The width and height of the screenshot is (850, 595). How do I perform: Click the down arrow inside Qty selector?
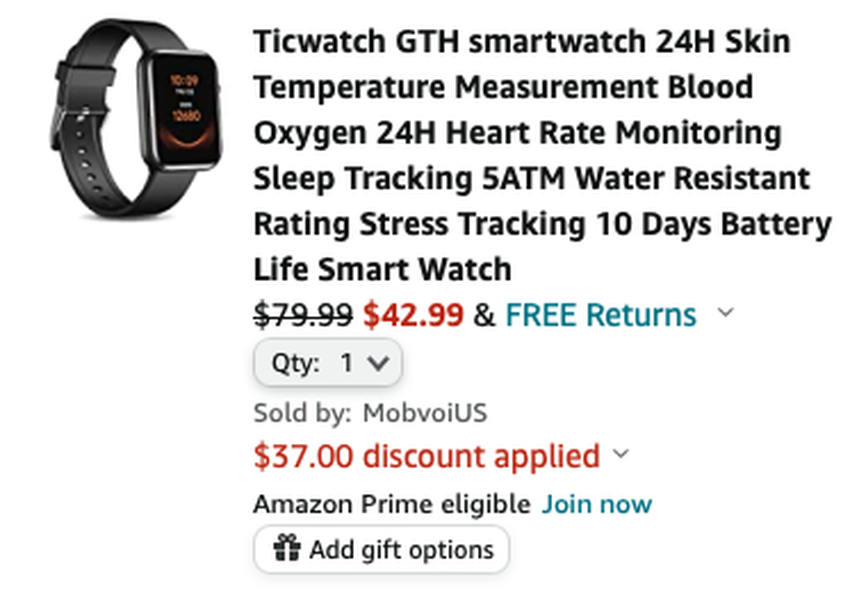click(x=378, y=363)
